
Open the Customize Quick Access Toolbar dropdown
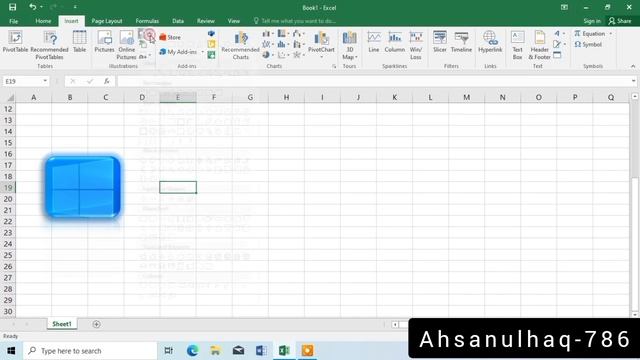75,7
